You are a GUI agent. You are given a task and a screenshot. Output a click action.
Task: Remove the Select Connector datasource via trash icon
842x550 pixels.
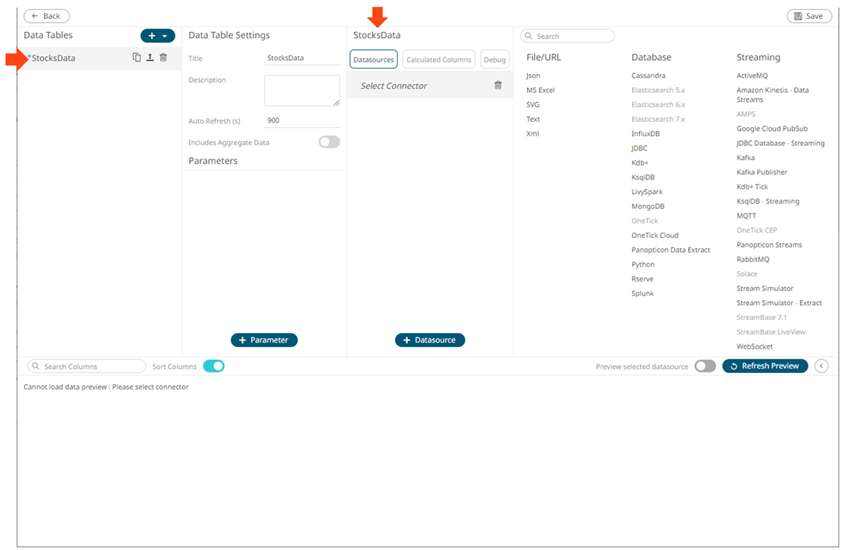498,86
